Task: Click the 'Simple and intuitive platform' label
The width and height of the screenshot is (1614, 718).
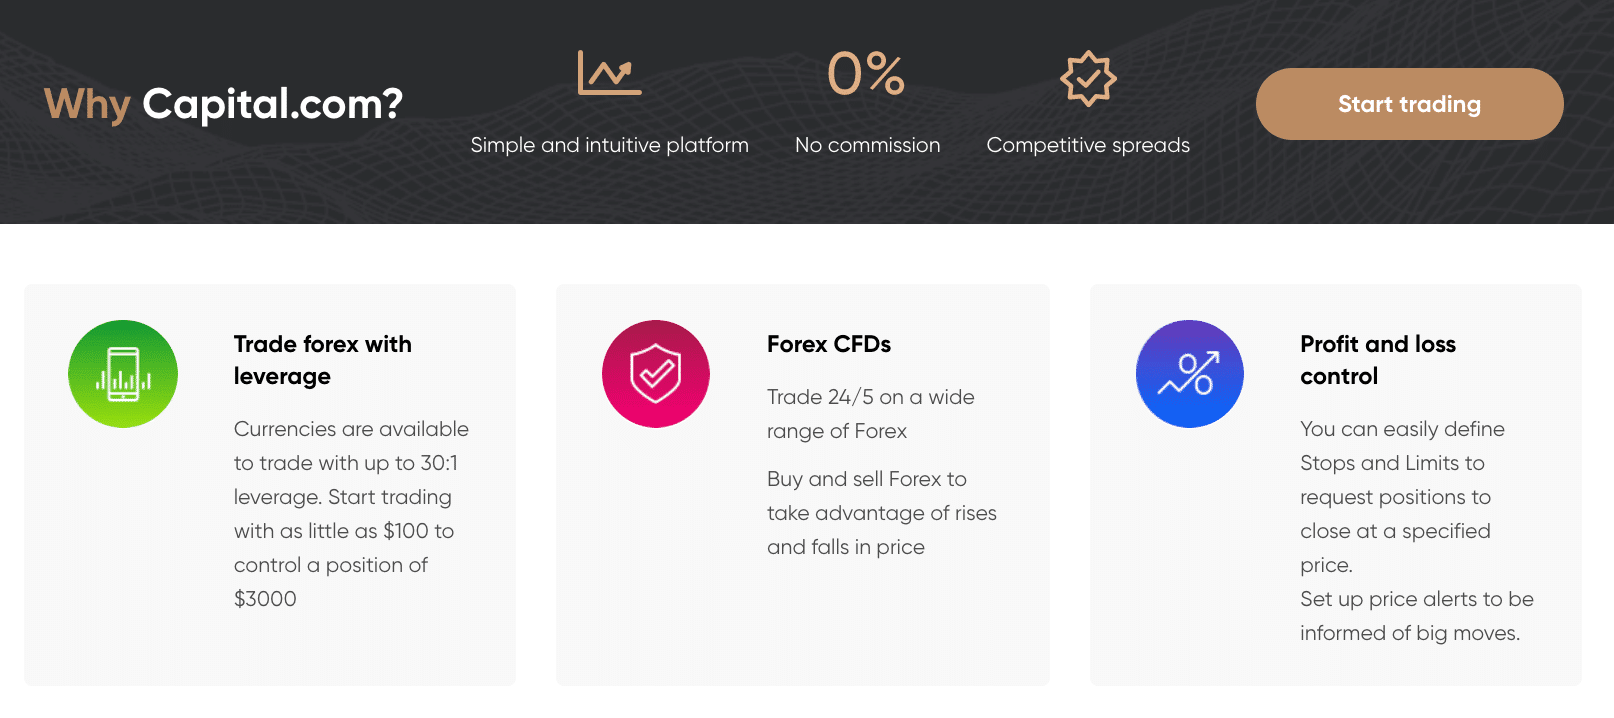Action: (x=609, y=145)
